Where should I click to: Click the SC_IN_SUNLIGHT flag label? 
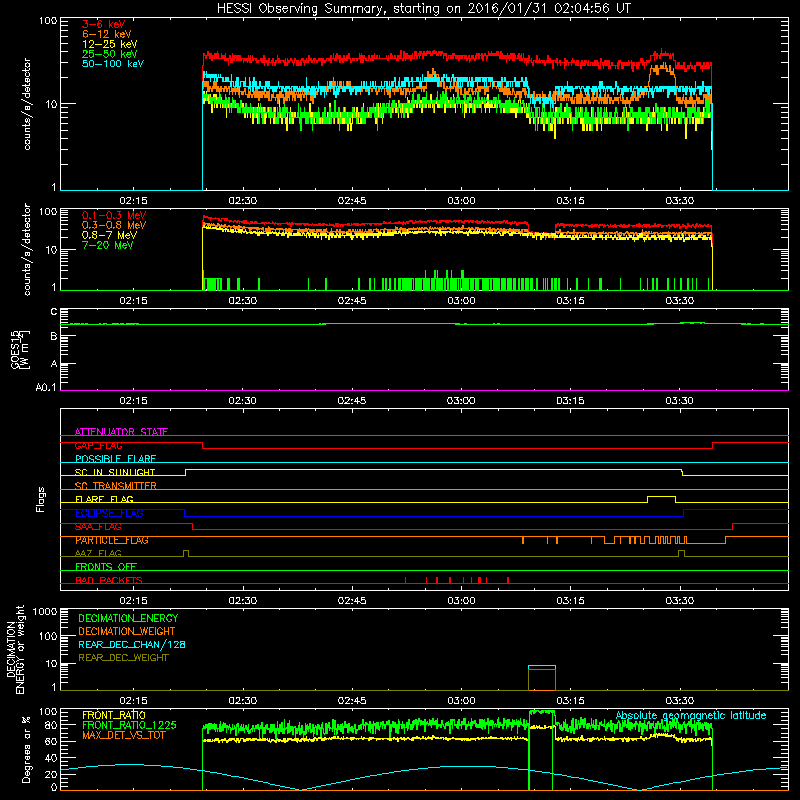pos(115,472)
